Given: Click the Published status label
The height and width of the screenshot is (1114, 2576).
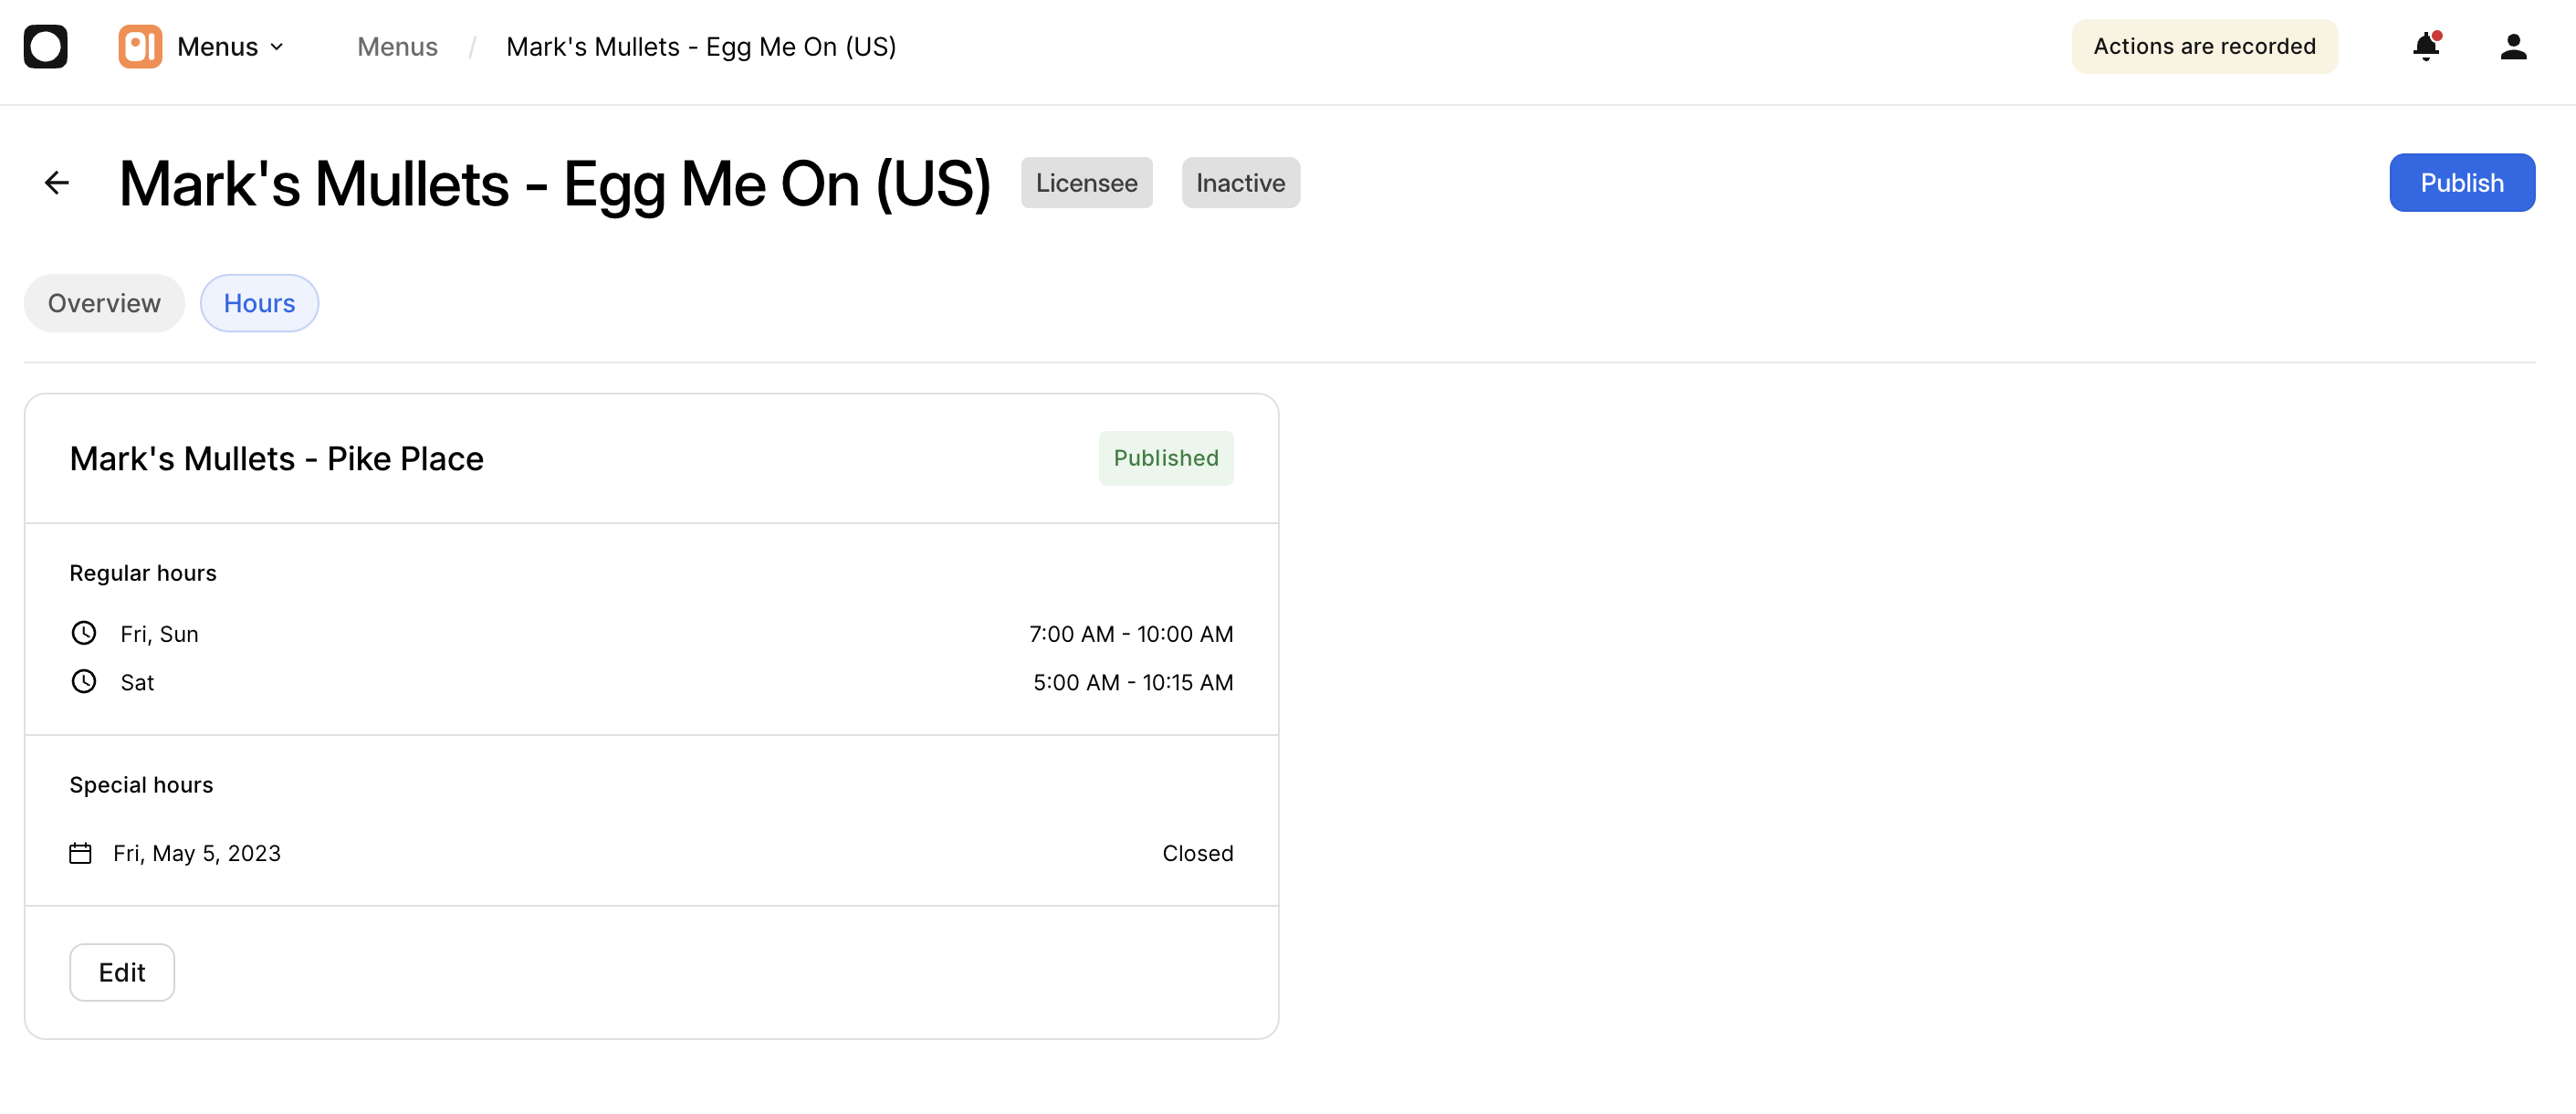Looking at the screenshot, I should coord(1166,458).
